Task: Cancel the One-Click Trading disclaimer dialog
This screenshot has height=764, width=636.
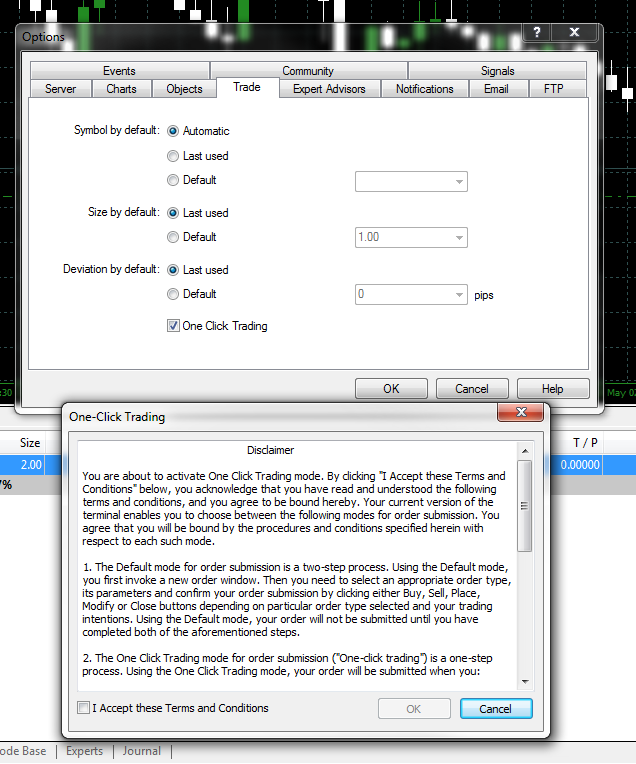Action: (496, 708)
